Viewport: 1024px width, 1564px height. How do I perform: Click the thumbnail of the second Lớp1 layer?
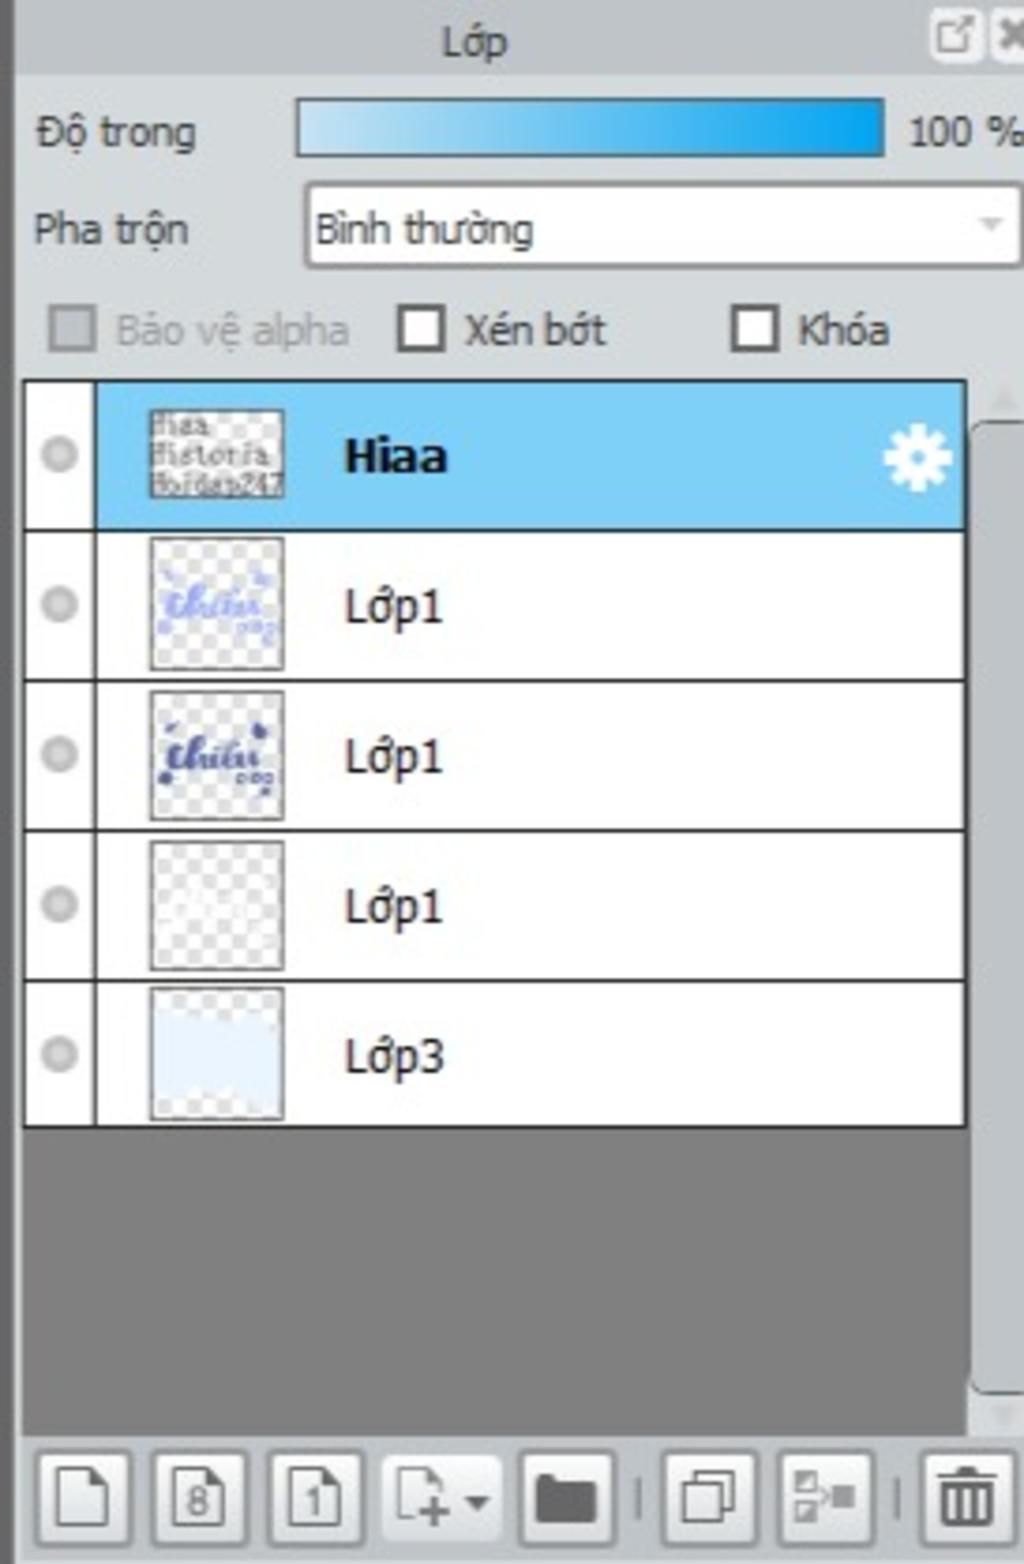[x=217, y=755]
